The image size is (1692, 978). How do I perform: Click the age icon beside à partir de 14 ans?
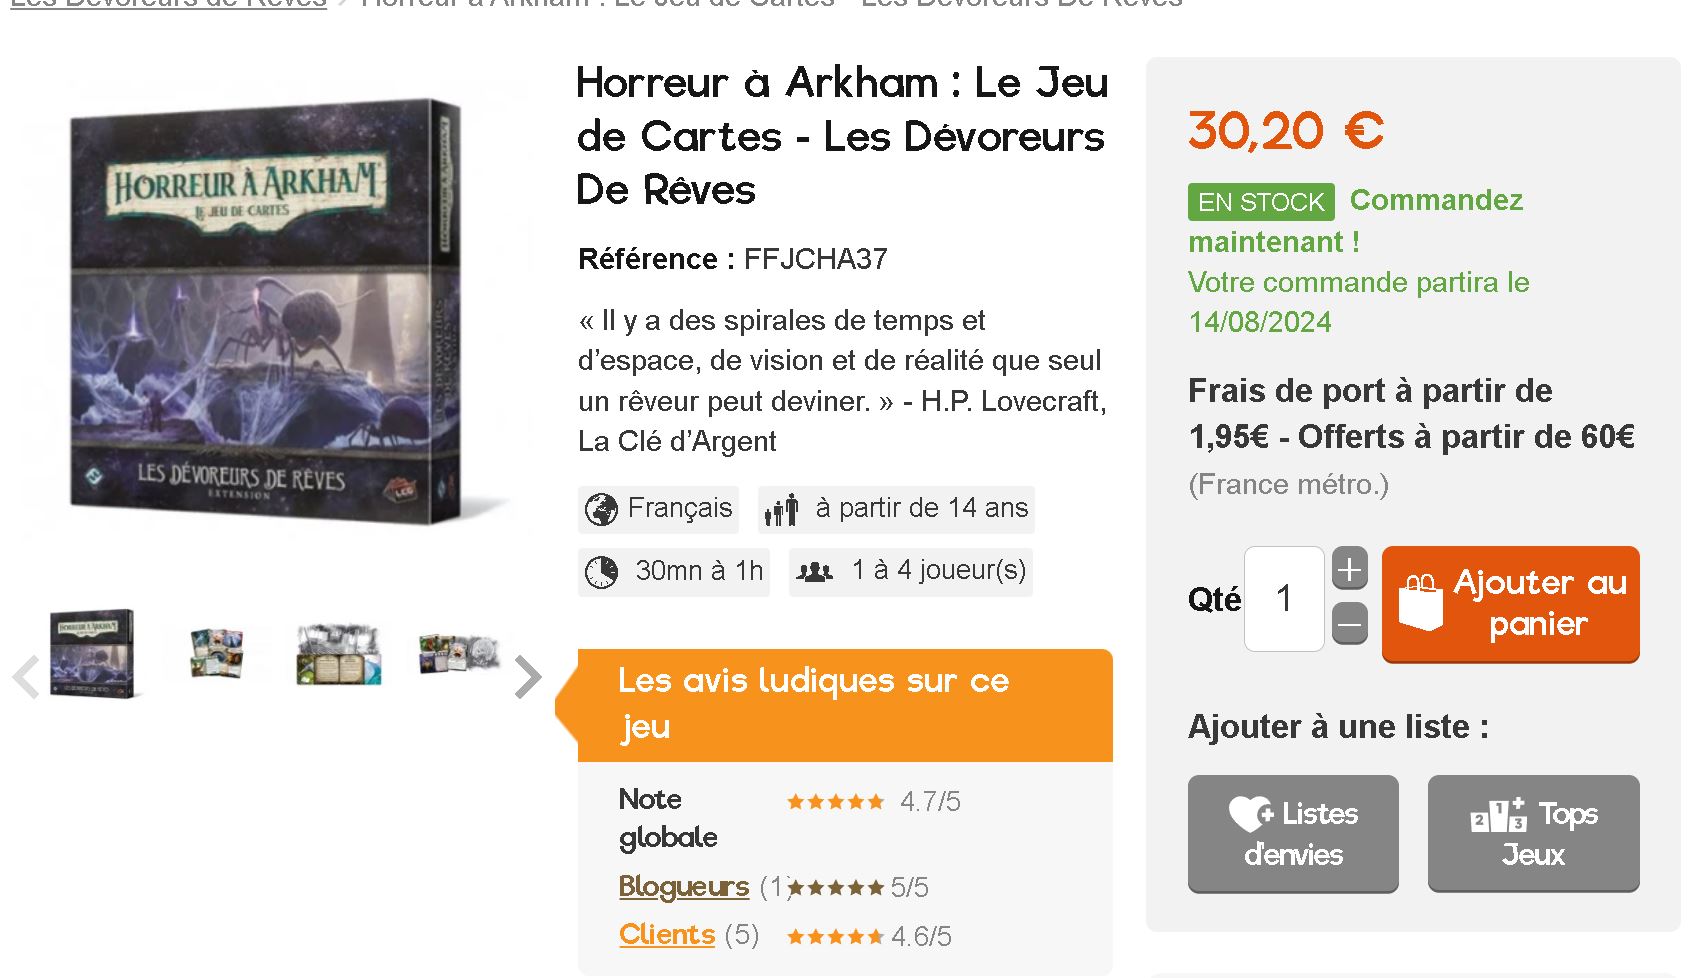782,509
